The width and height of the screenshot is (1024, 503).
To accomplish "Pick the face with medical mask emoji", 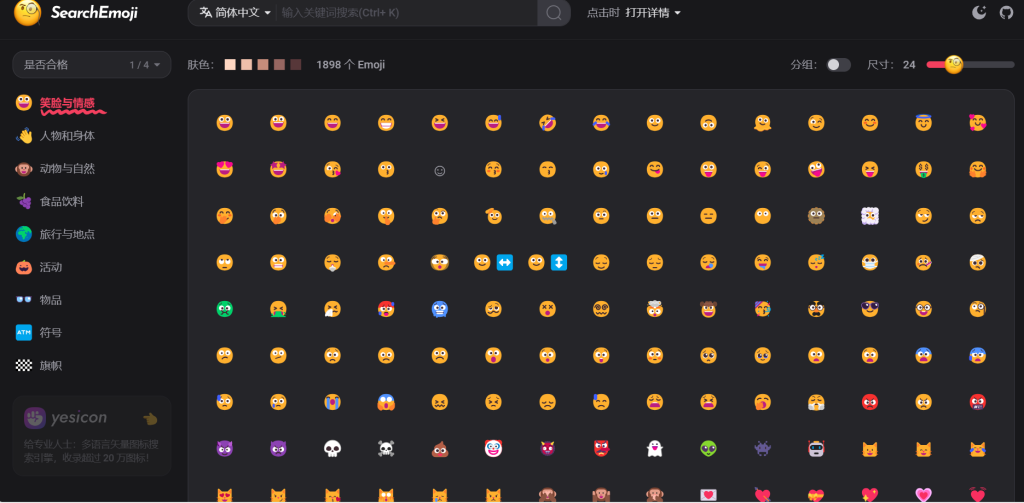I will tap(870, 263).
